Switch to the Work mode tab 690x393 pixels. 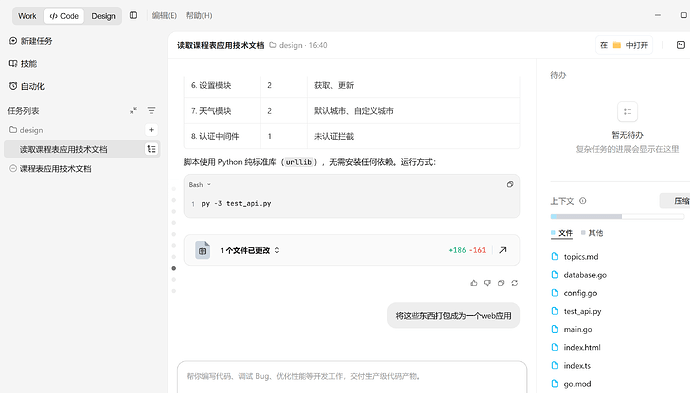click(x=27, y=16)
